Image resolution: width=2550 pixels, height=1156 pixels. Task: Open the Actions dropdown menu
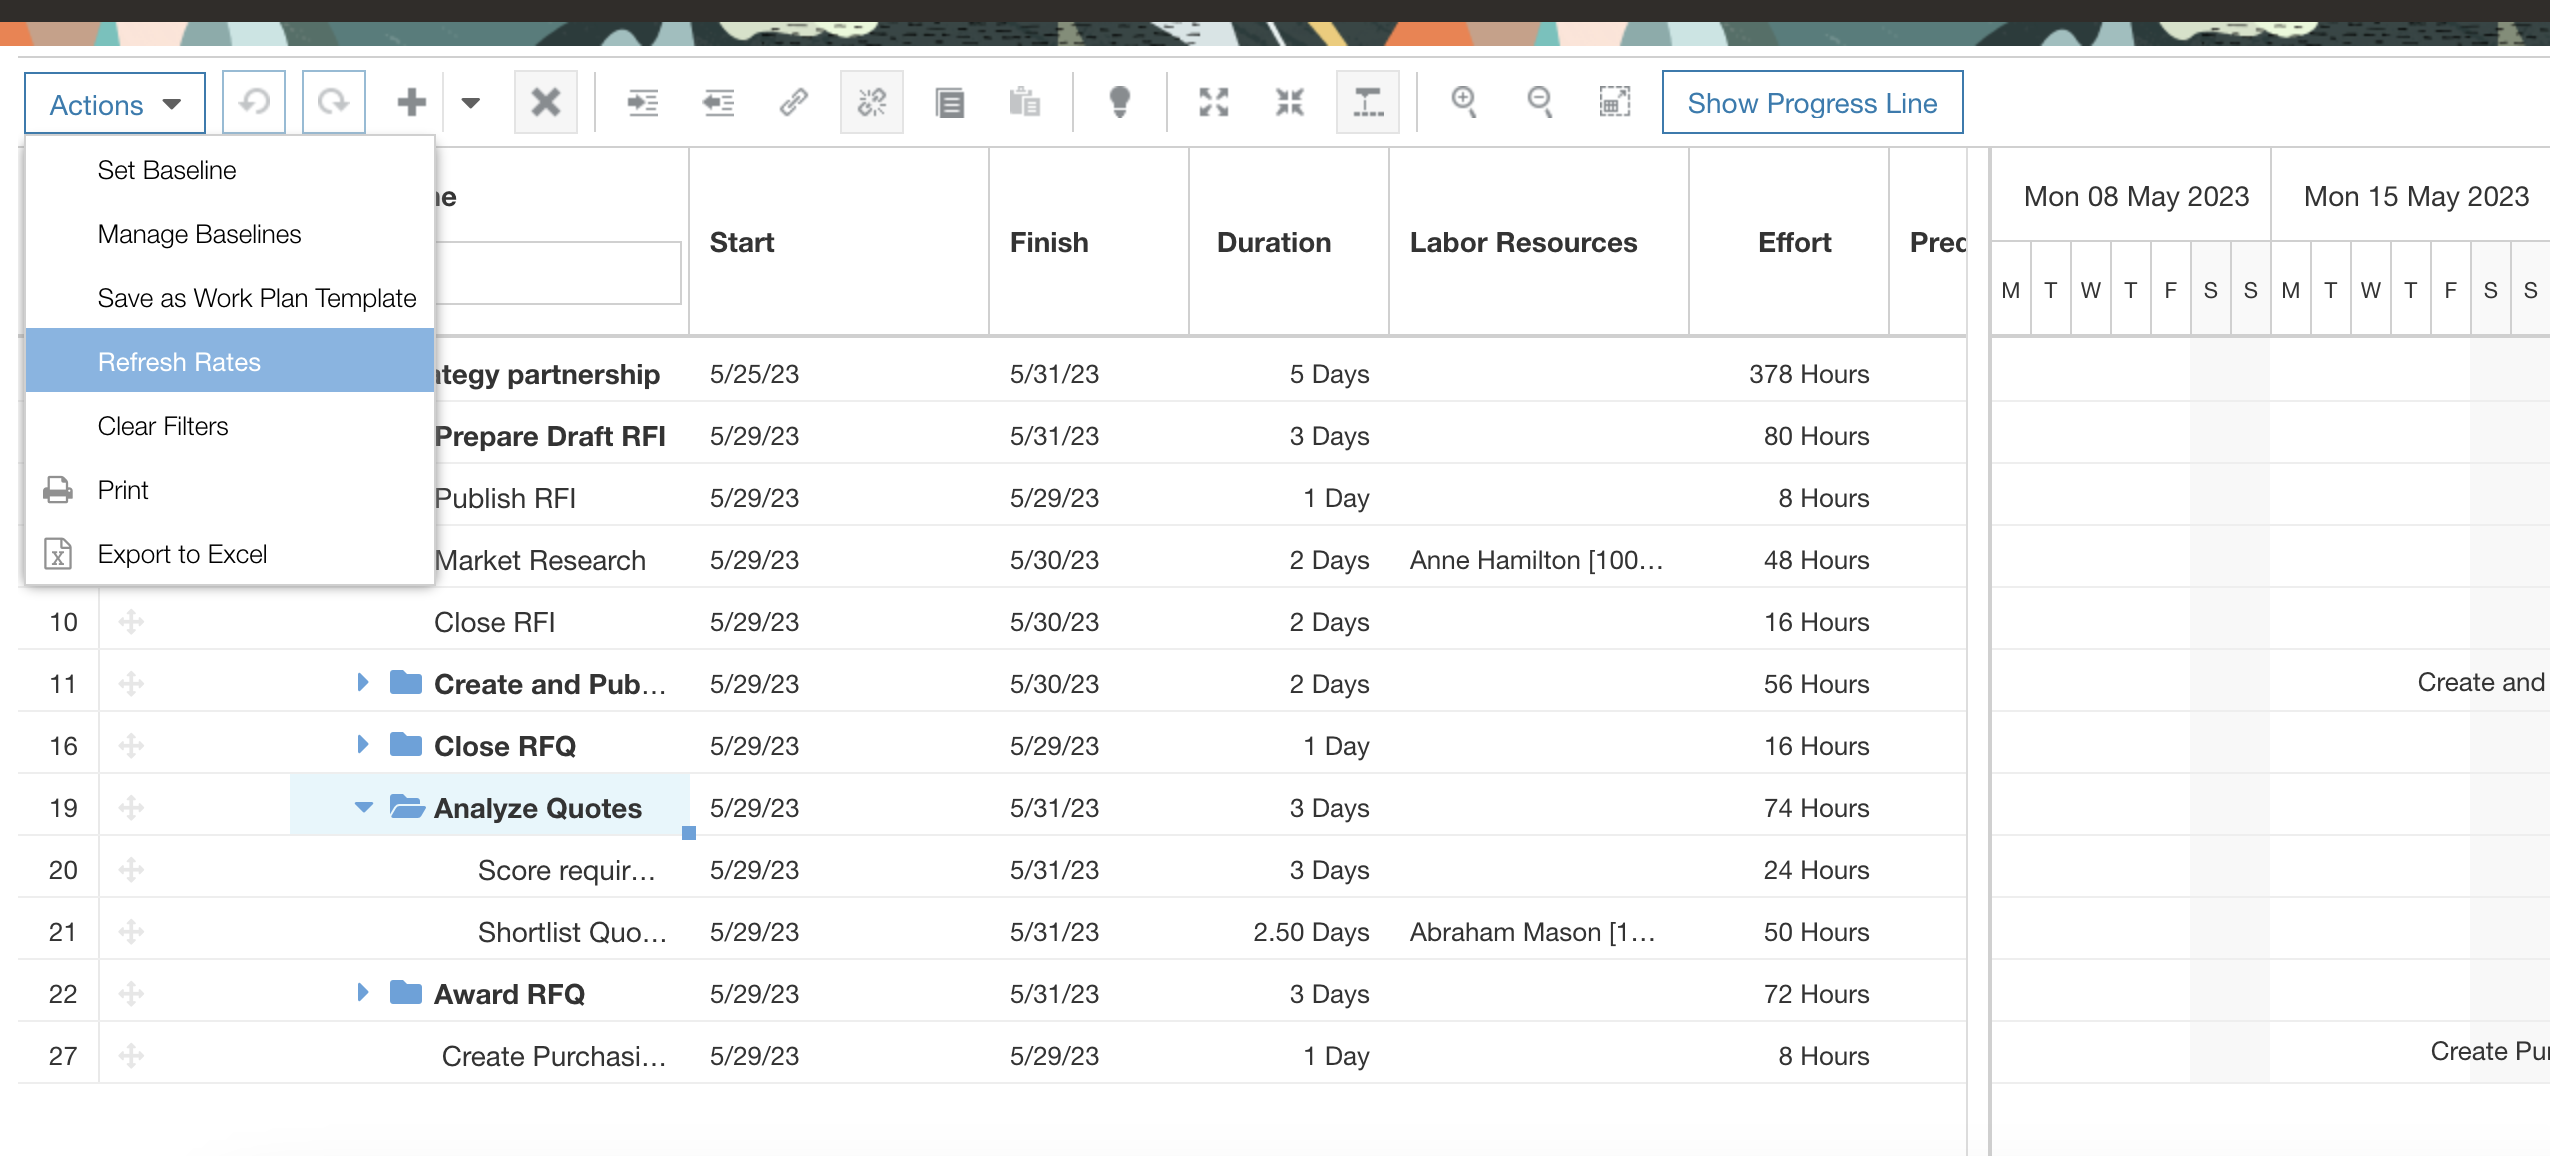click(x=115, y=104)
